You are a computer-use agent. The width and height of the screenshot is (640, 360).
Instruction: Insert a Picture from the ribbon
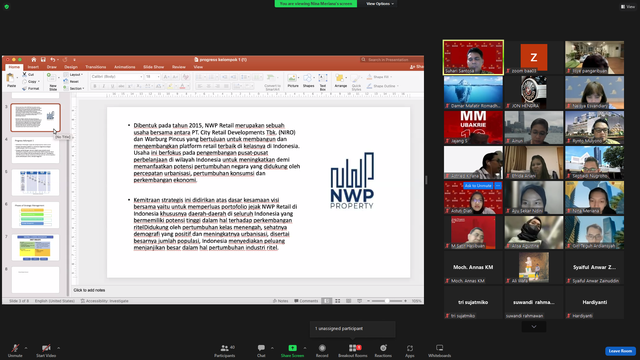click(x=293, y=80)
